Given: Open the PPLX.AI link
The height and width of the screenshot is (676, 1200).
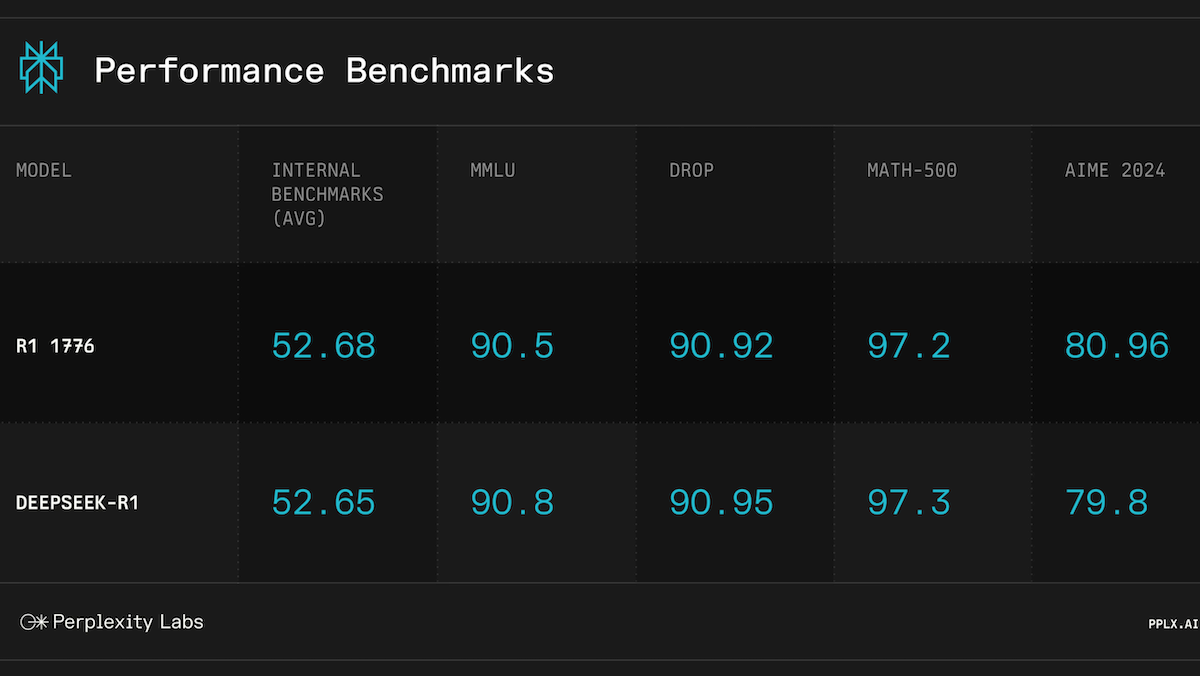Looking at the screenshot, I should click(1173, 624).
